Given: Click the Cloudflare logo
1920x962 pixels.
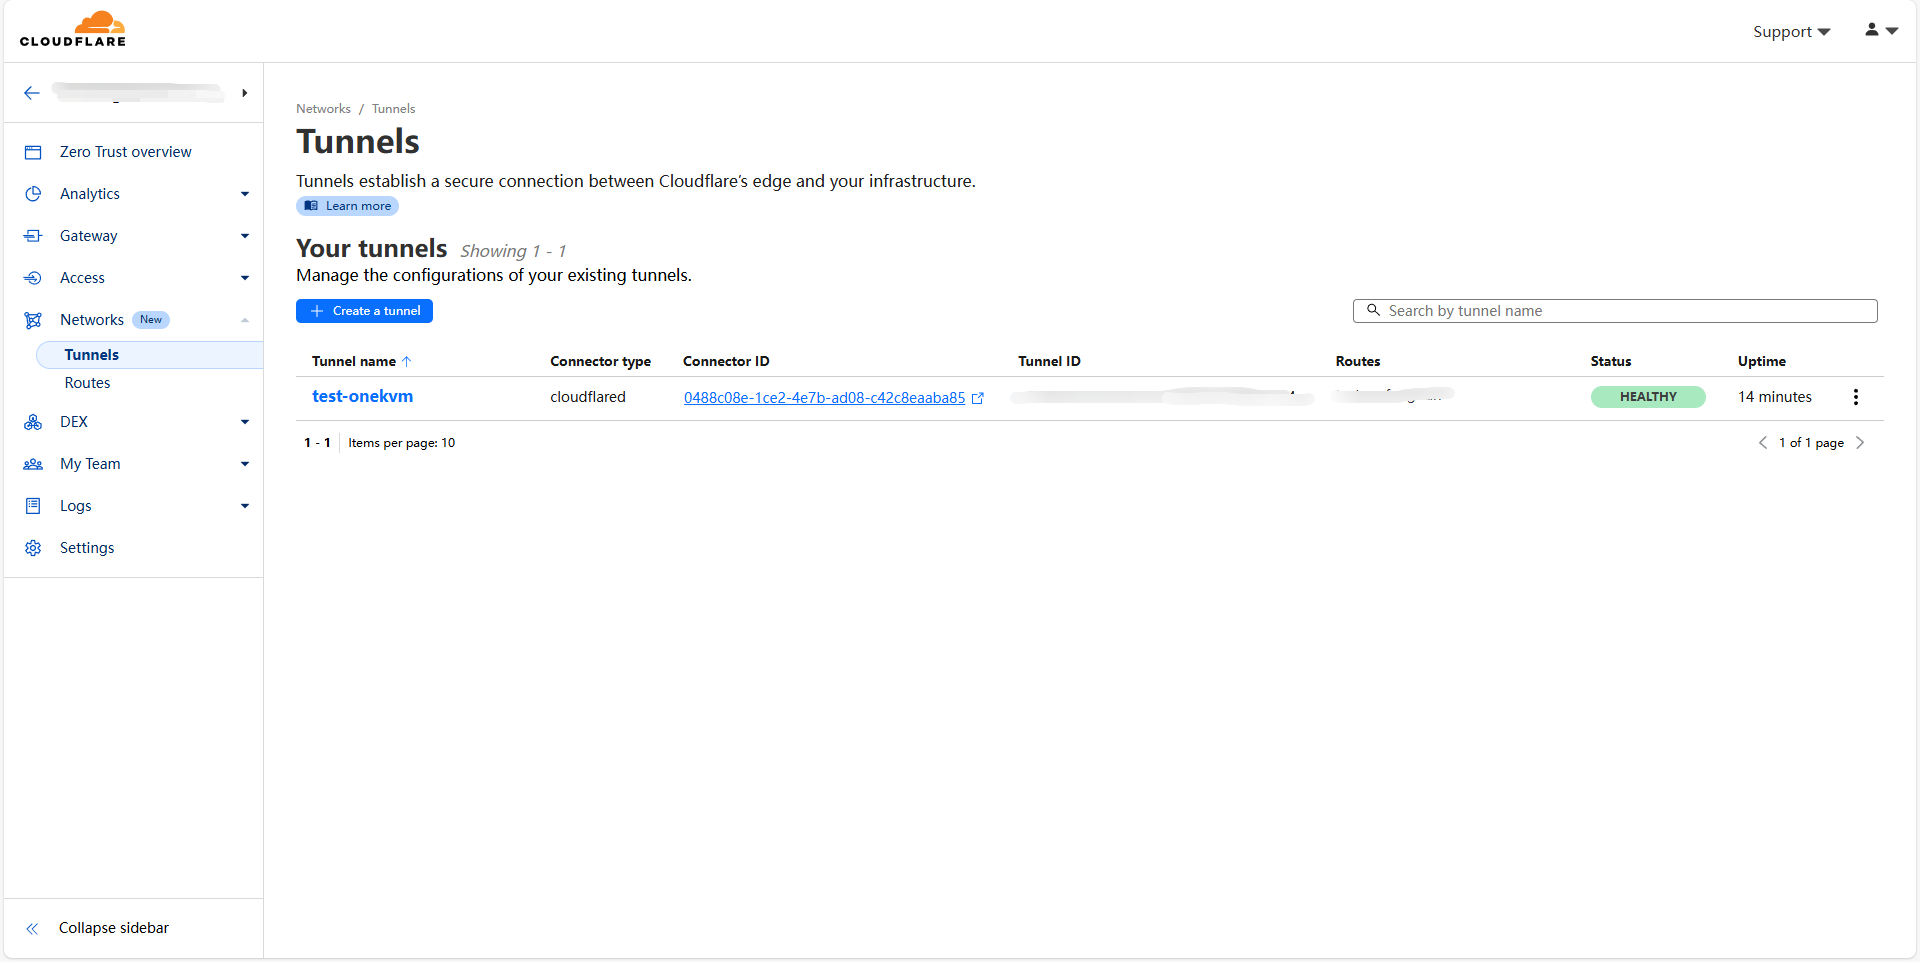Looking at the screenshot, I should 73,29.
